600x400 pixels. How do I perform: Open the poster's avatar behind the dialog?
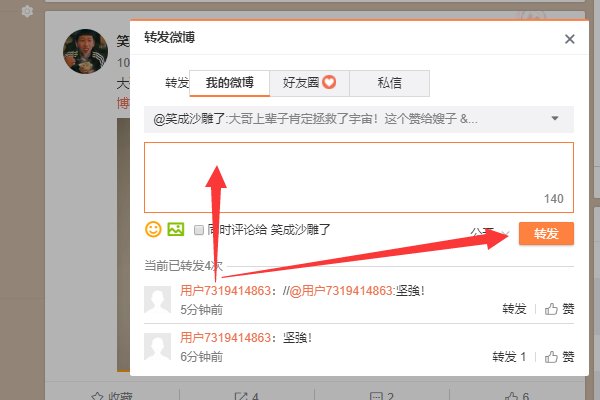[85, 51]
